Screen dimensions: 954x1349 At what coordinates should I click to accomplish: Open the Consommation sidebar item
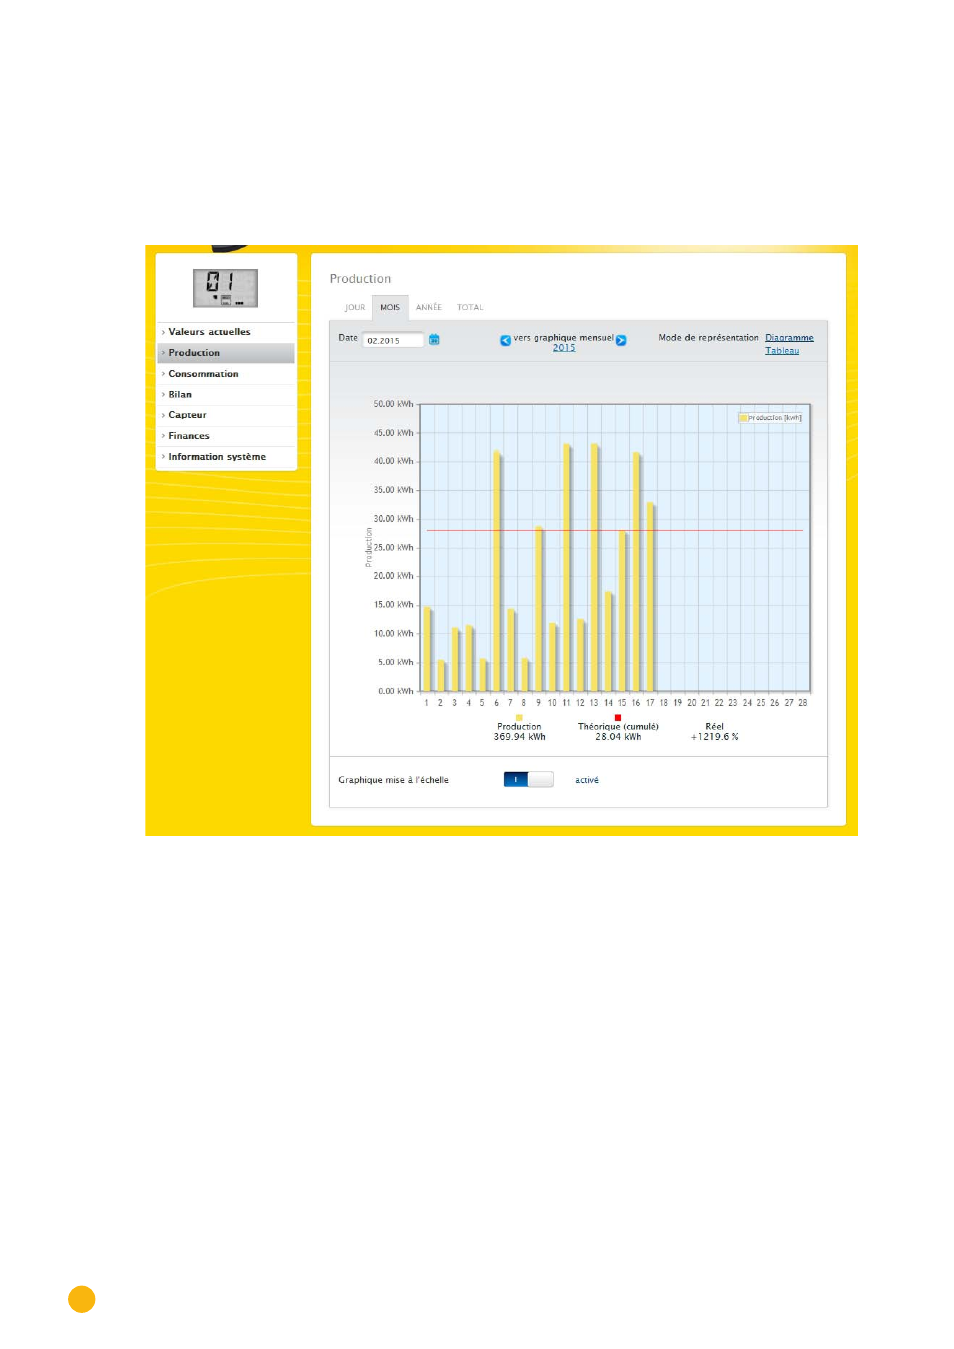[226, 374]
